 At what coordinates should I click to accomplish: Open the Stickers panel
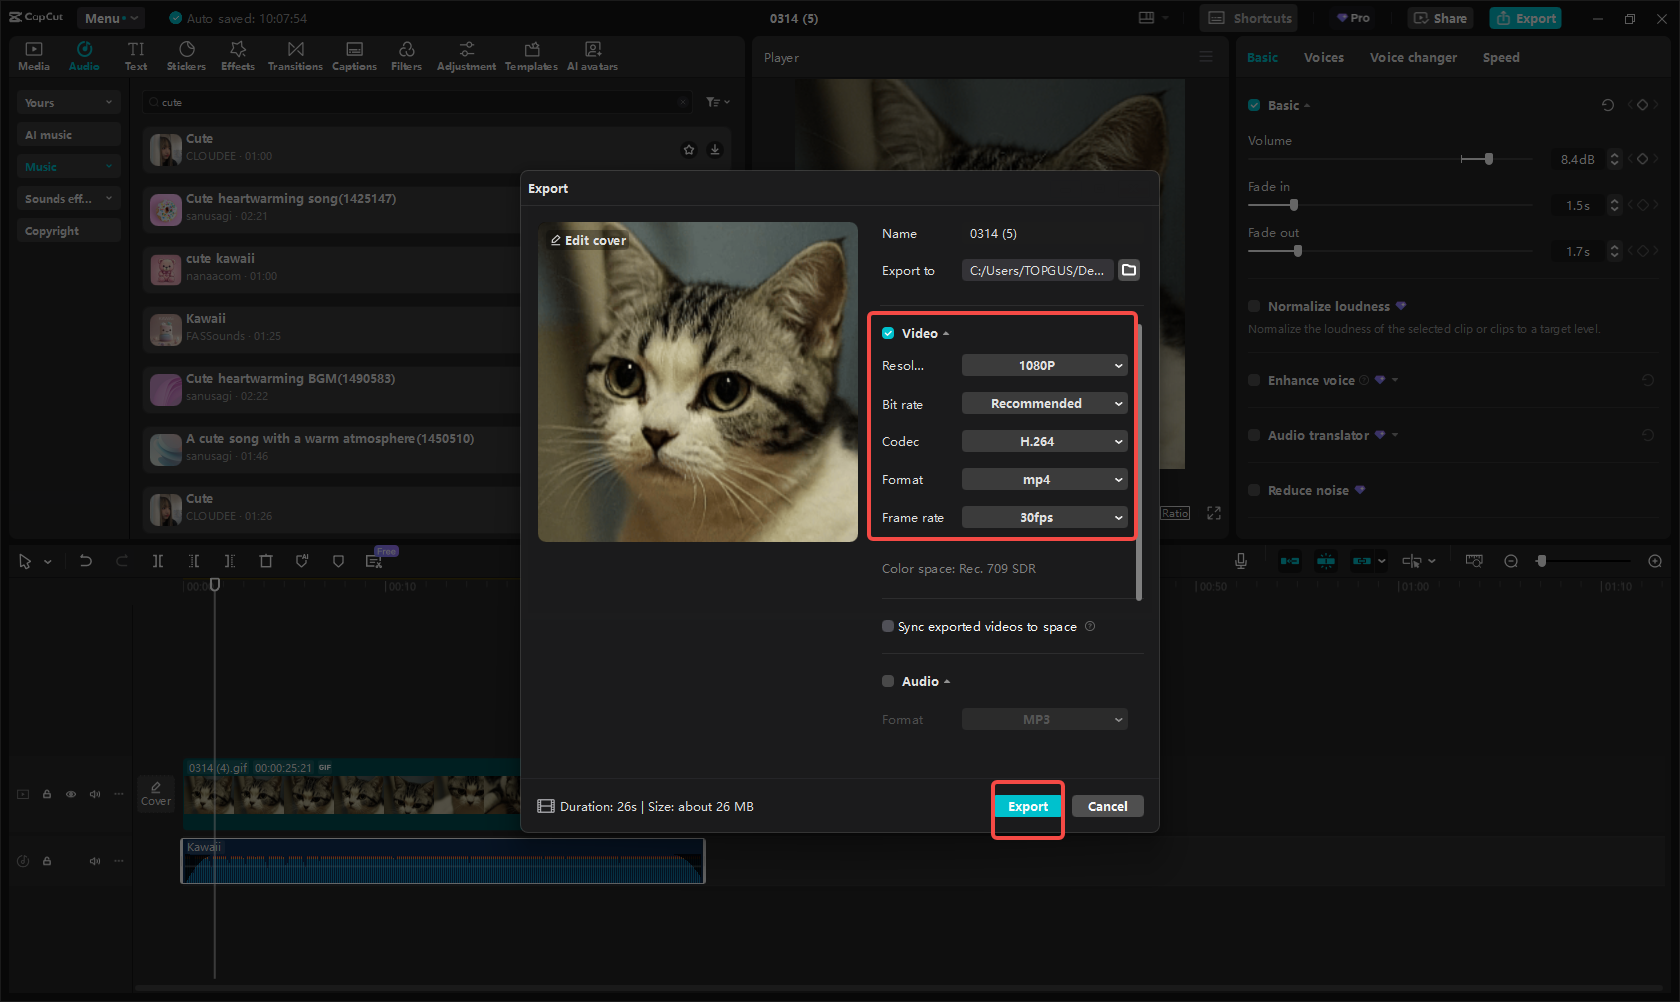[186, 55]
